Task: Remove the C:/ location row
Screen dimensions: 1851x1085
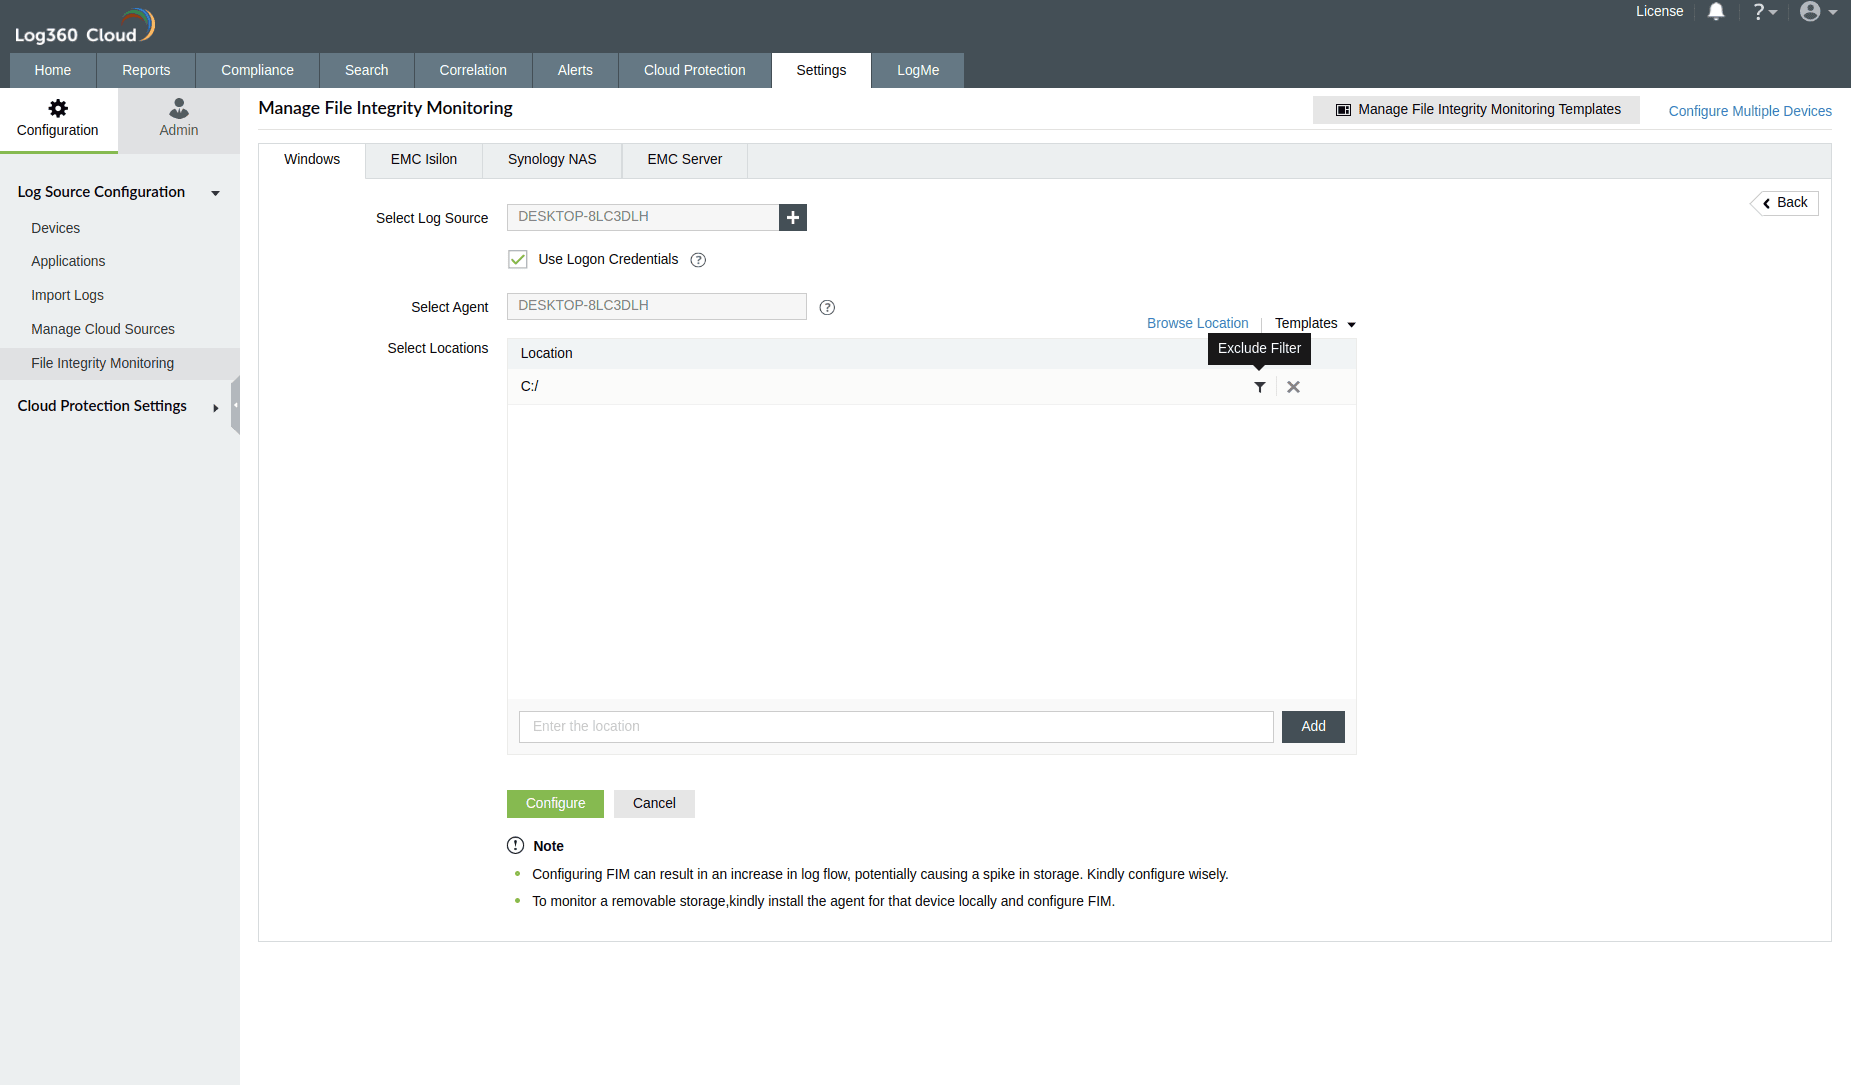Action: [x=1293, y=387]
